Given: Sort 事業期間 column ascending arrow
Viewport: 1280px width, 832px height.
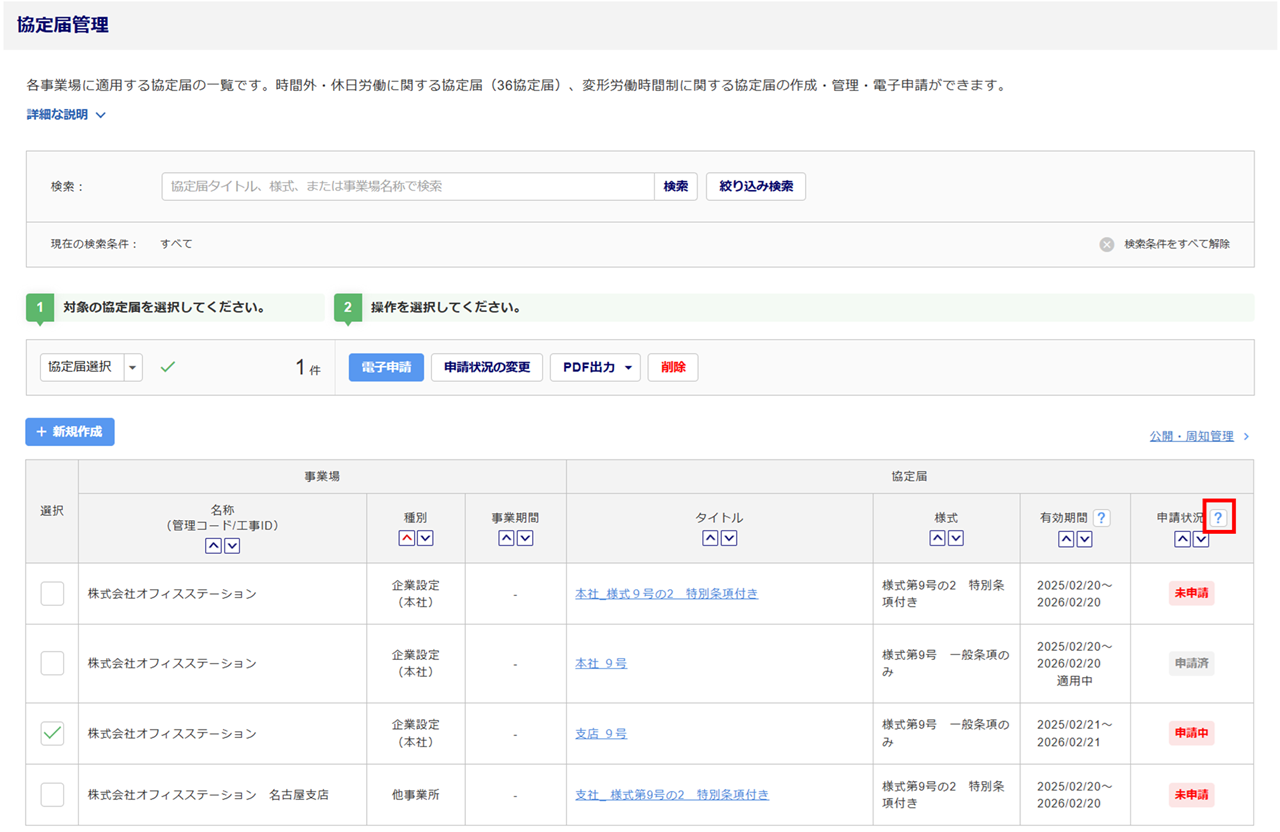Looking at the screenshot, I should click(x=506, y=538).
